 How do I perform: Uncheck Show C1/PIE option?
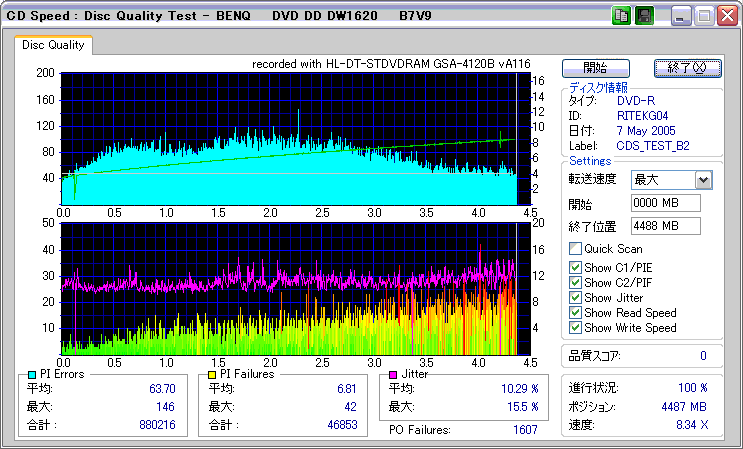click(x=575, y=266)
